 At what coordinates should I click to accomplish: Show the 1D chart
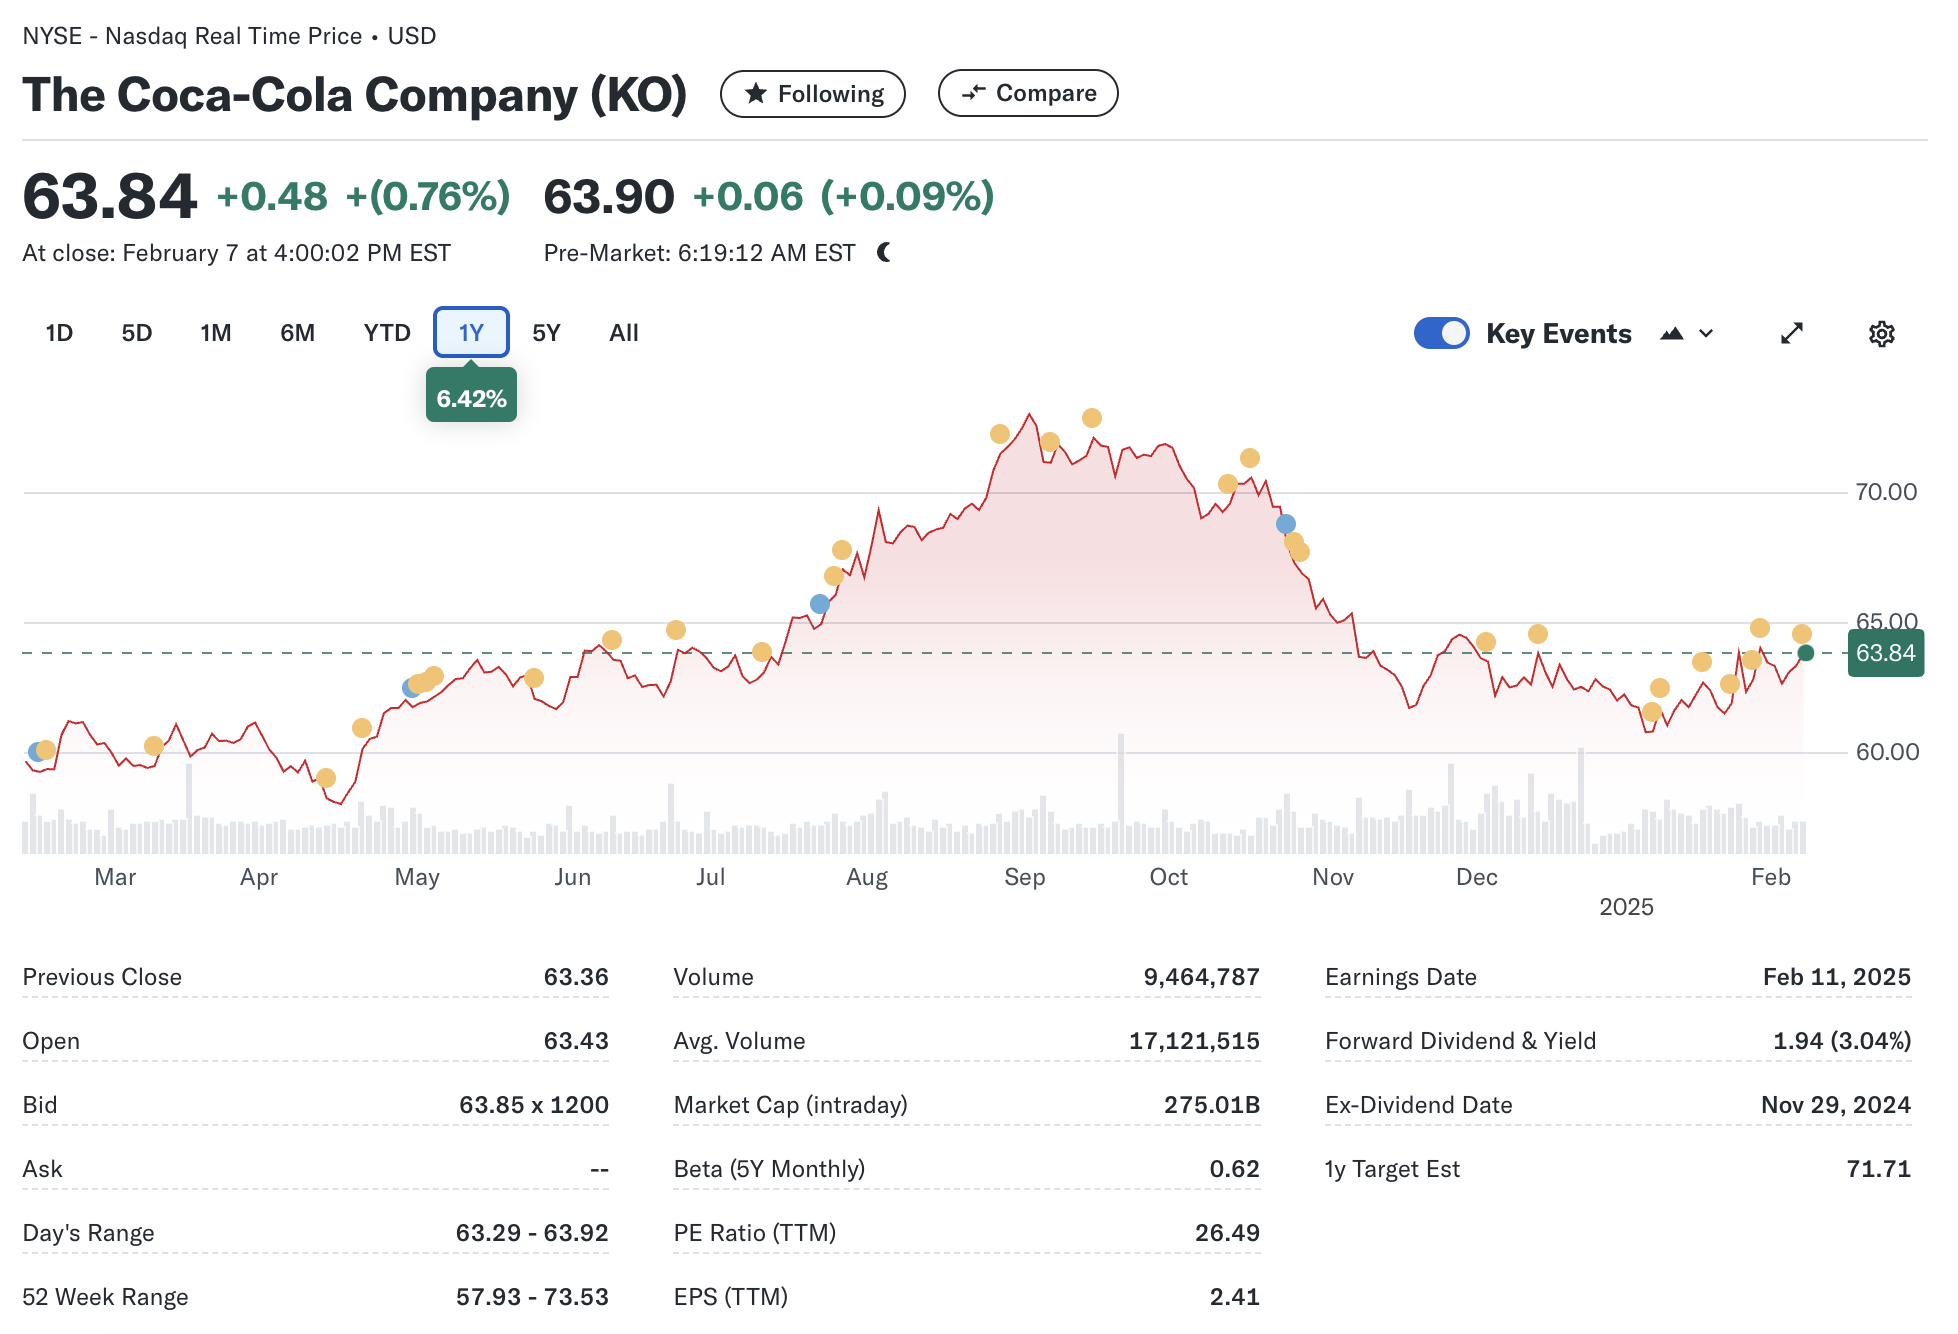pos(59,333)
